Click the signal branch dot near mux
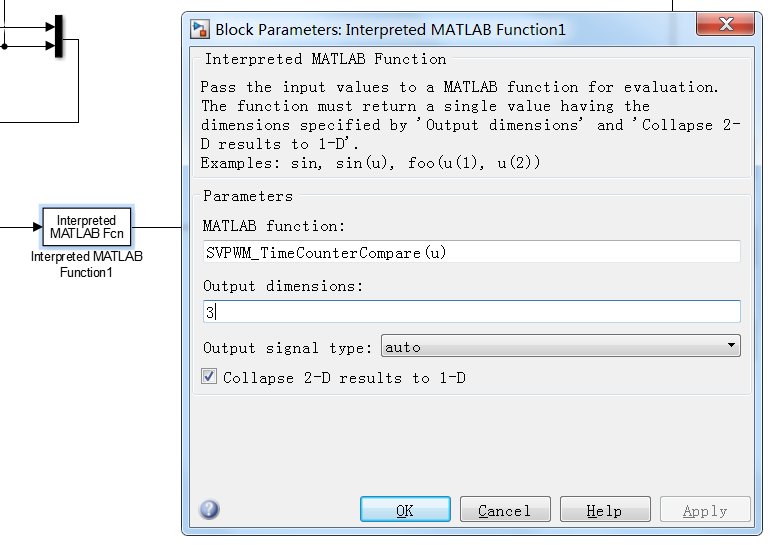The width and height of the screenshot is (779, 545). pyautogui.click(x=4, y=46)
